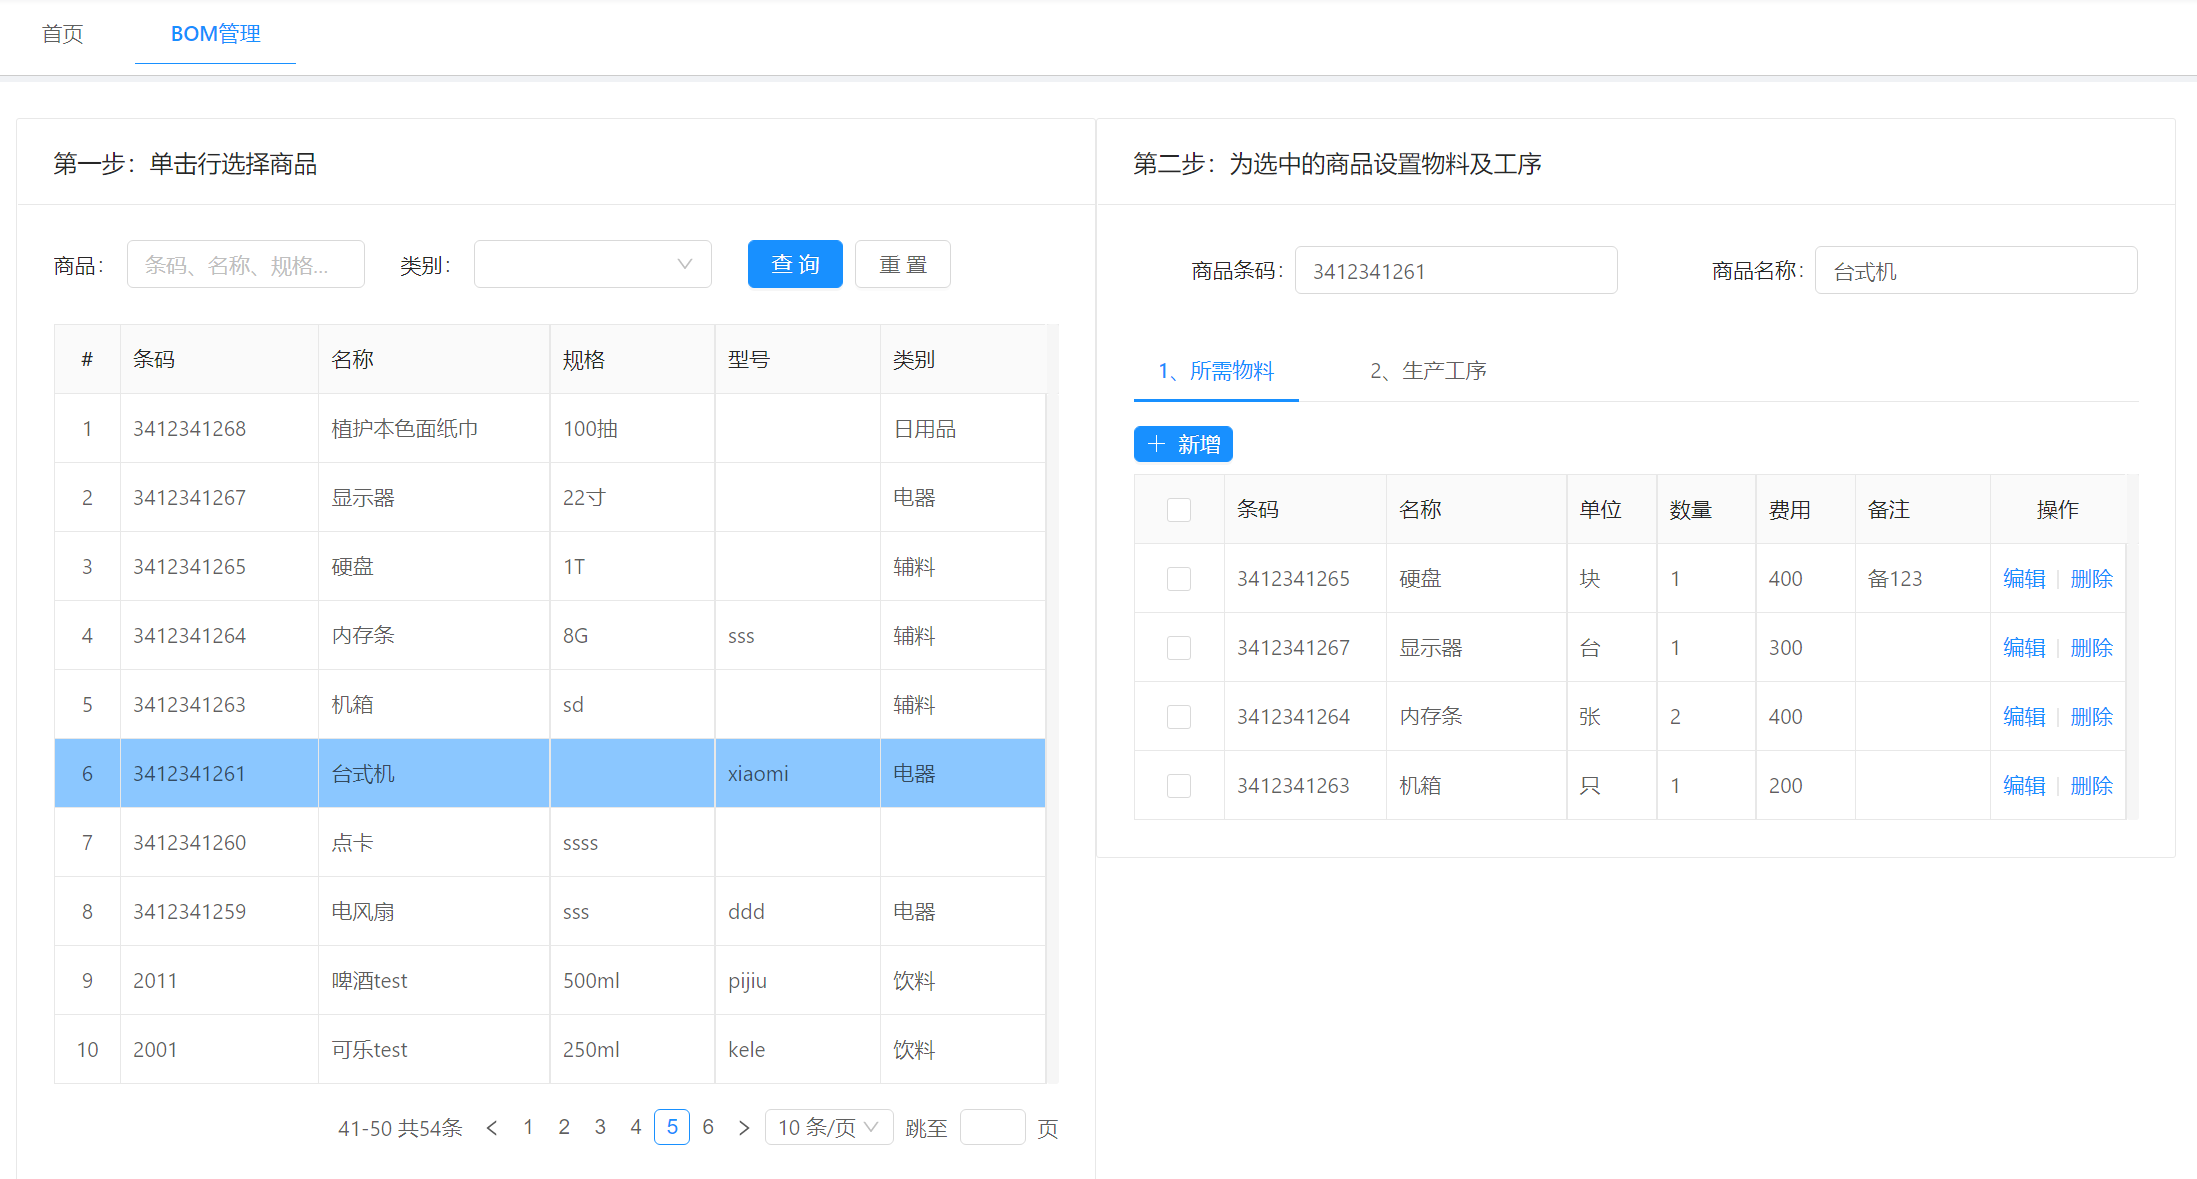Click the 商品名称 input field
This screenshot has width=2197, height=1179.
pos(1976,270)
